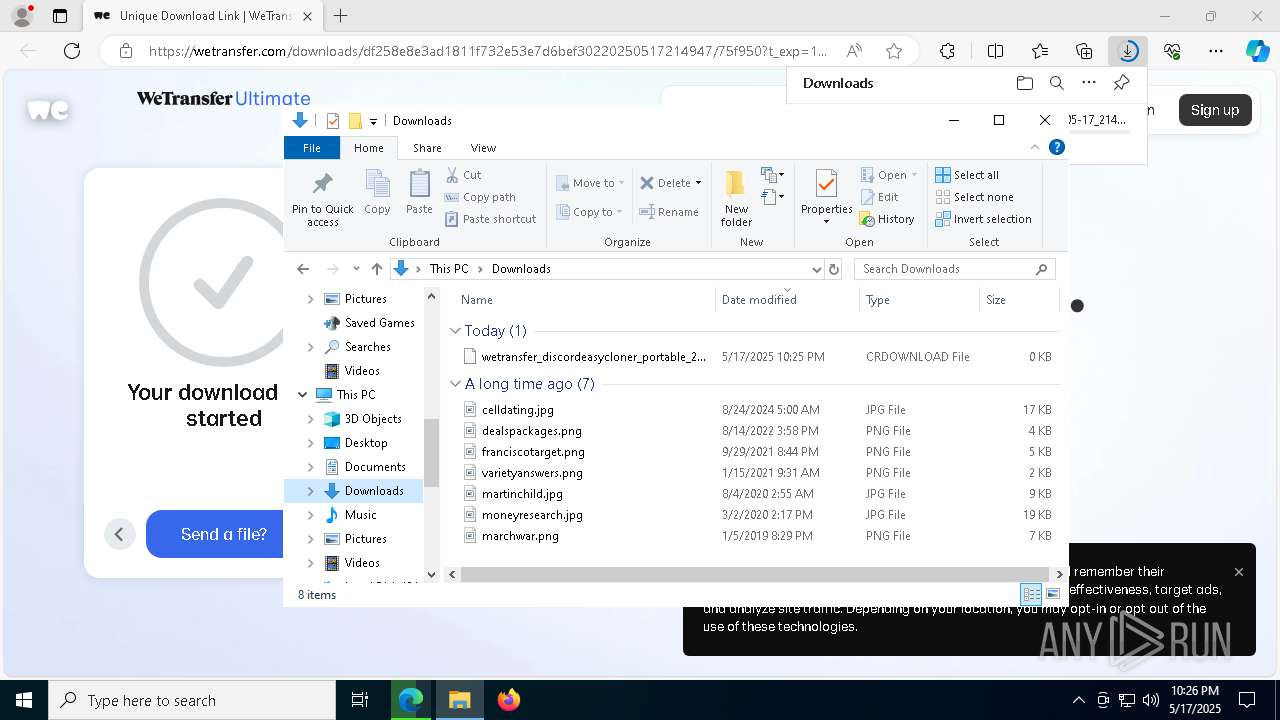Click Paste shortcut in ribbon
This screenshot has height=720, width=1280.
click(x=490, y=219)
